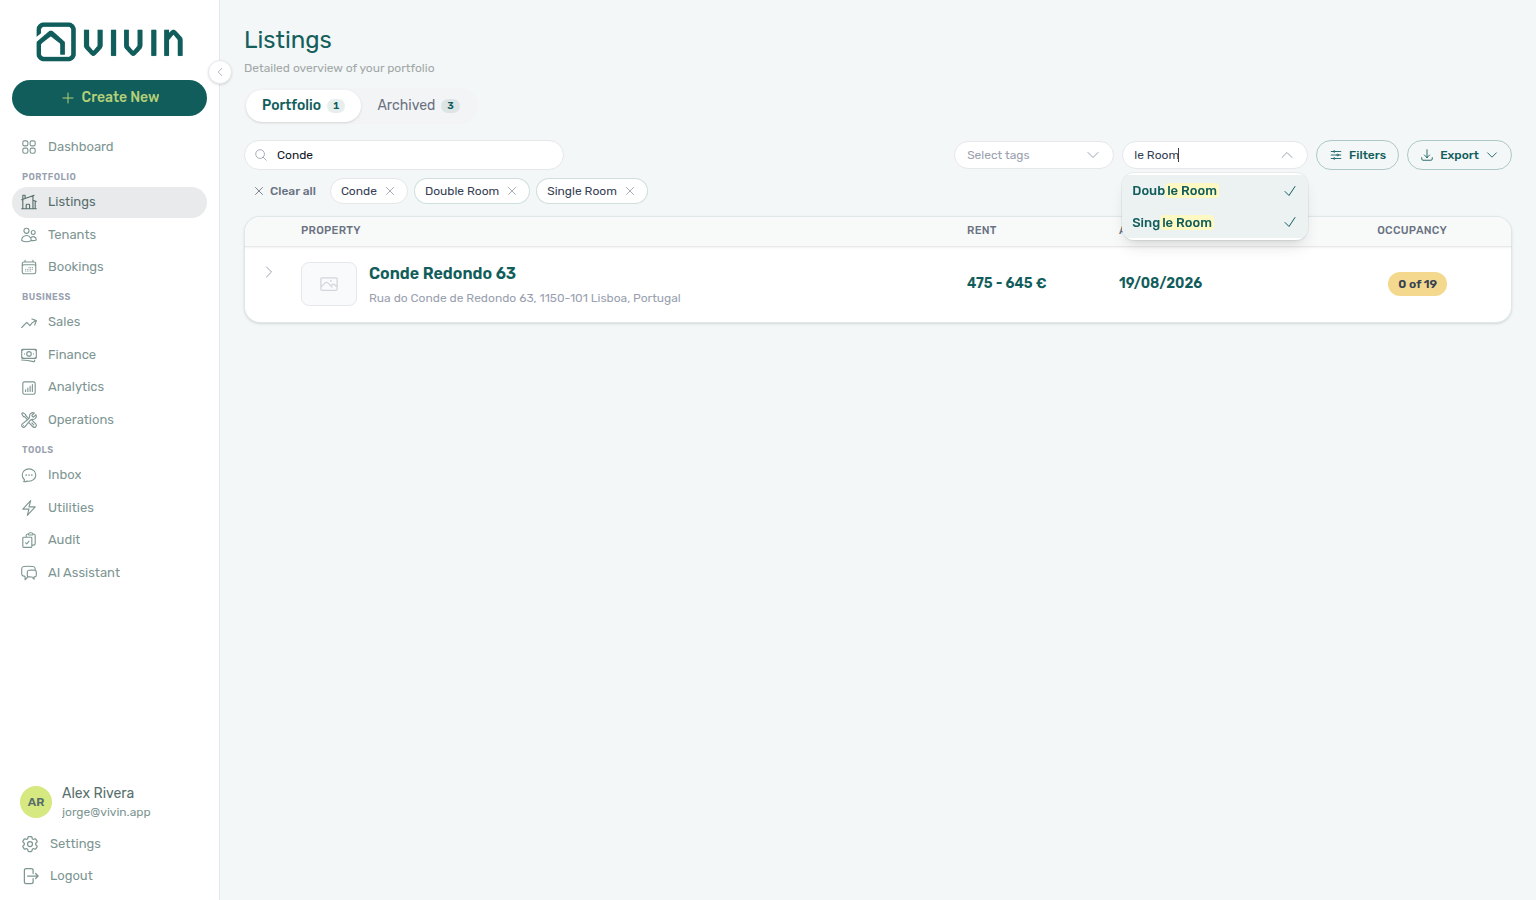Remove the Double Room filter chip
1536x900 pixels.
pos(512,191)
